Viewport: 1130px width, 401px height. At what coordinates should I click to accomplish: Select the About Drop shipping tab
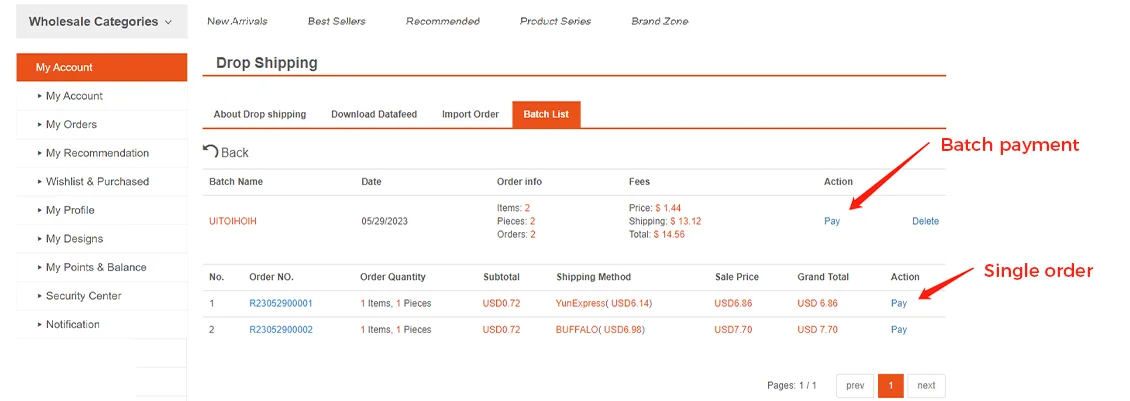(x=259, y=114)
